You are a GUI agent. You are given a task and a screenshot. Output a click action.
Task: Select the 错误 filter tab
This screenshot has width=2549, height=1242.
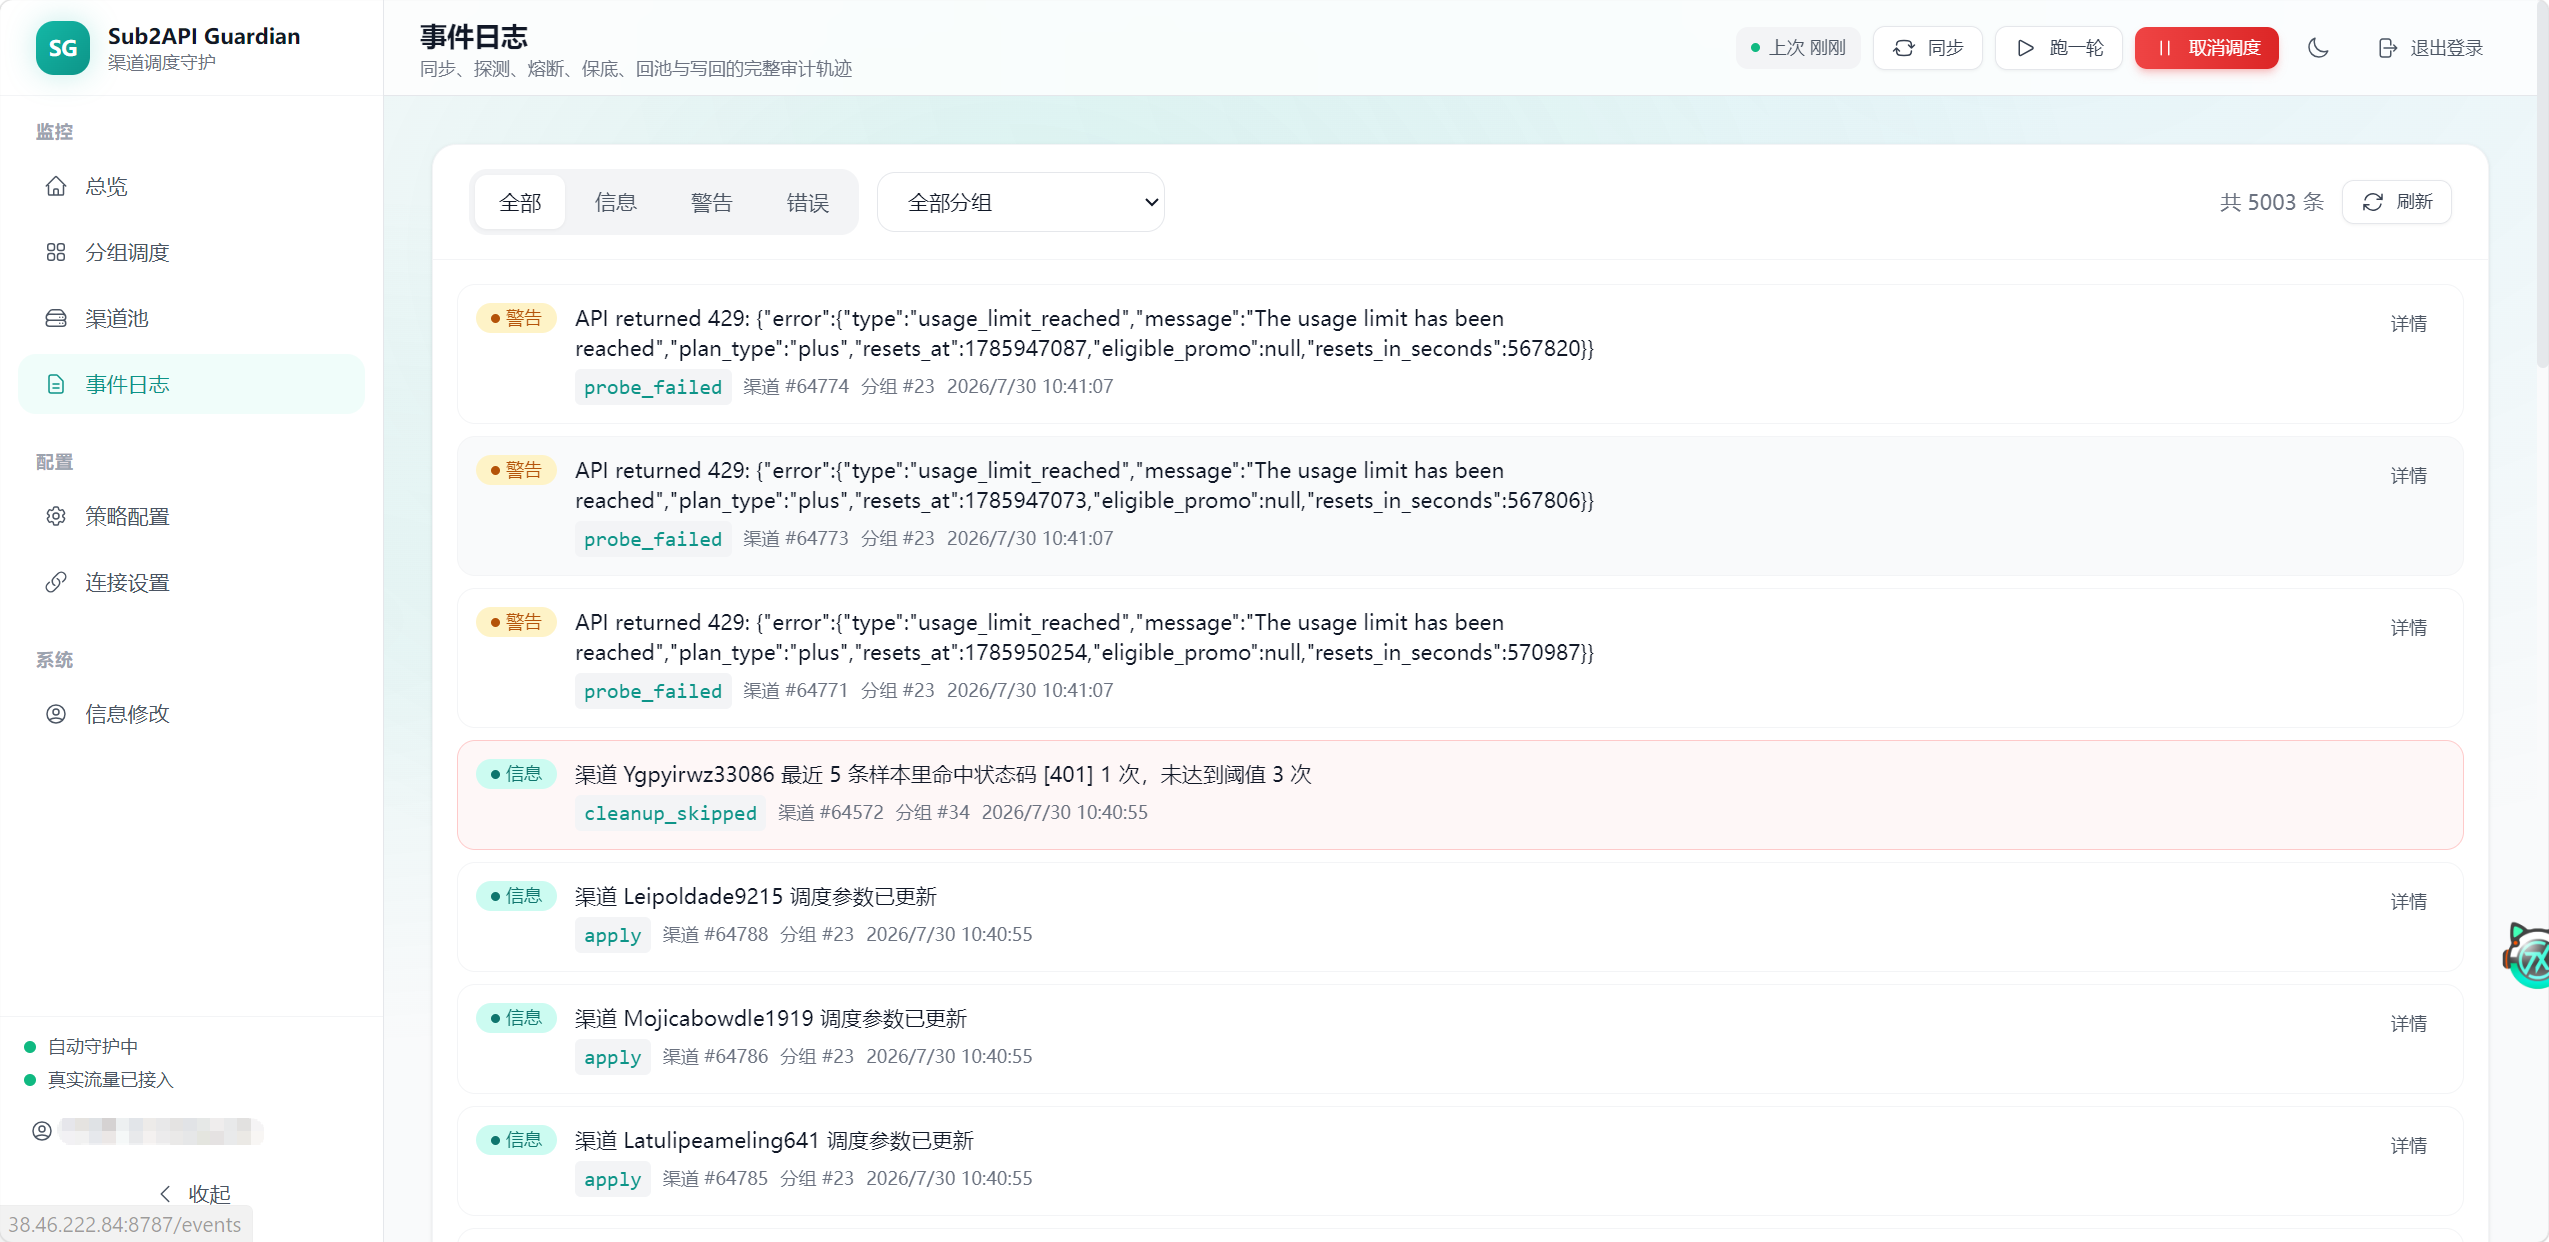[808, 202]
